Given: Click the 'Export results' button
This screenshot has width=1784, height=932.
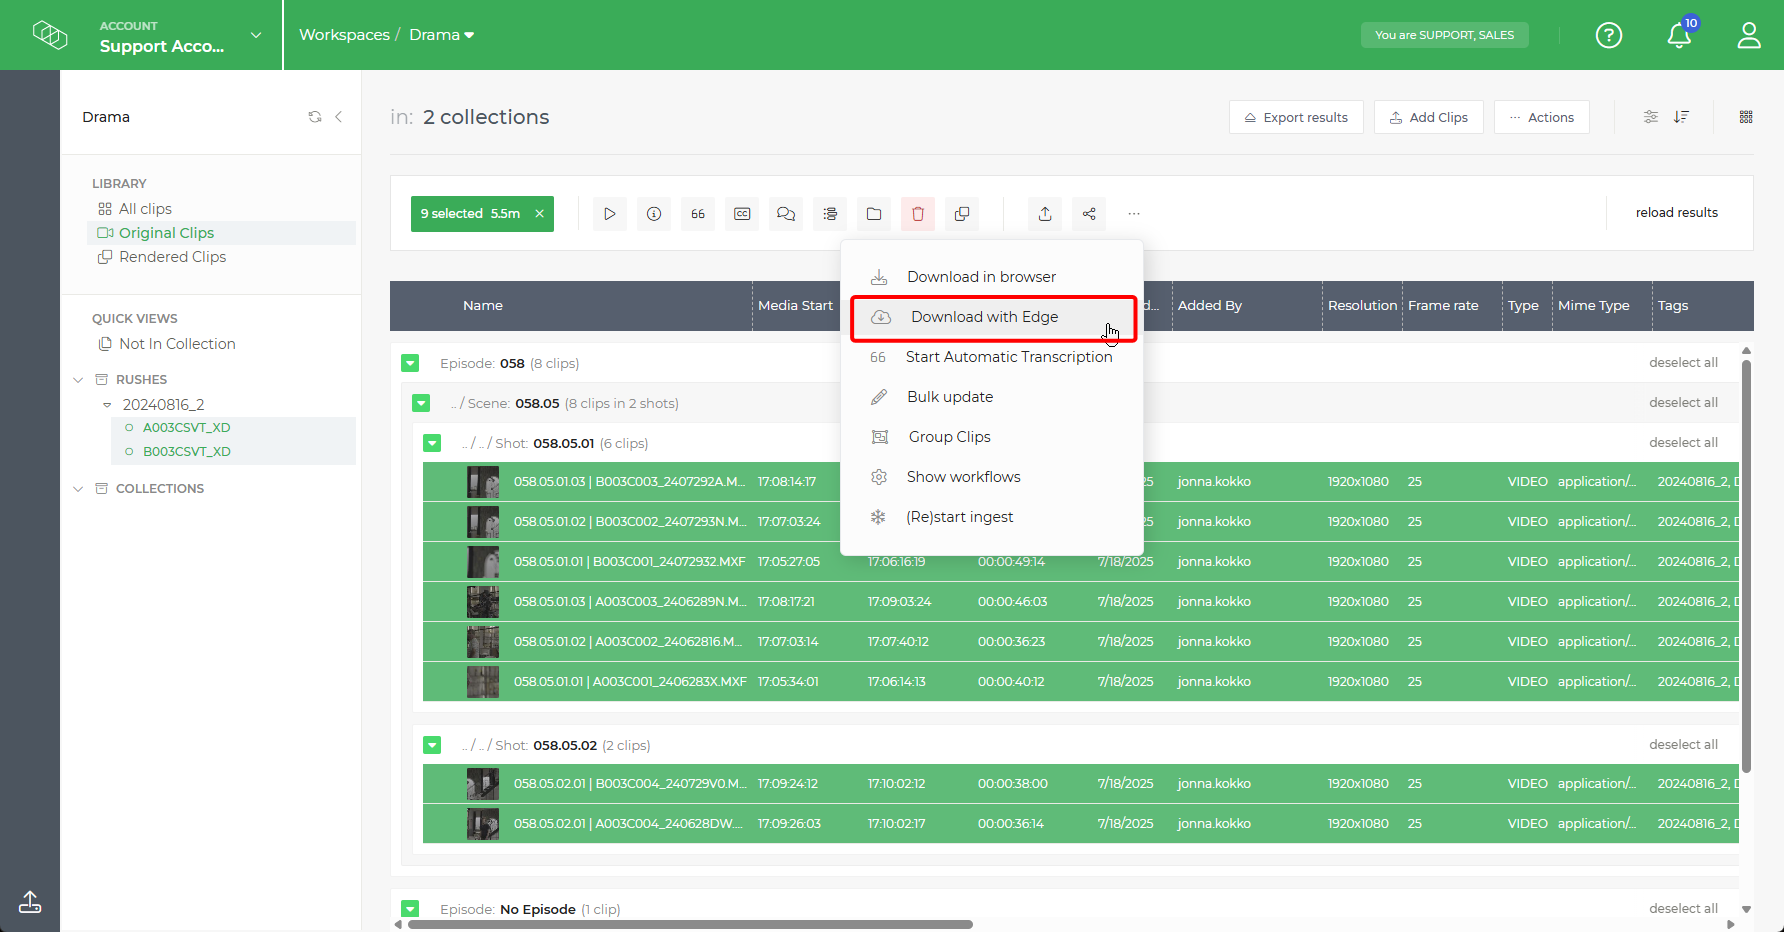Looking at the screenshot, I should (1296, 117).
